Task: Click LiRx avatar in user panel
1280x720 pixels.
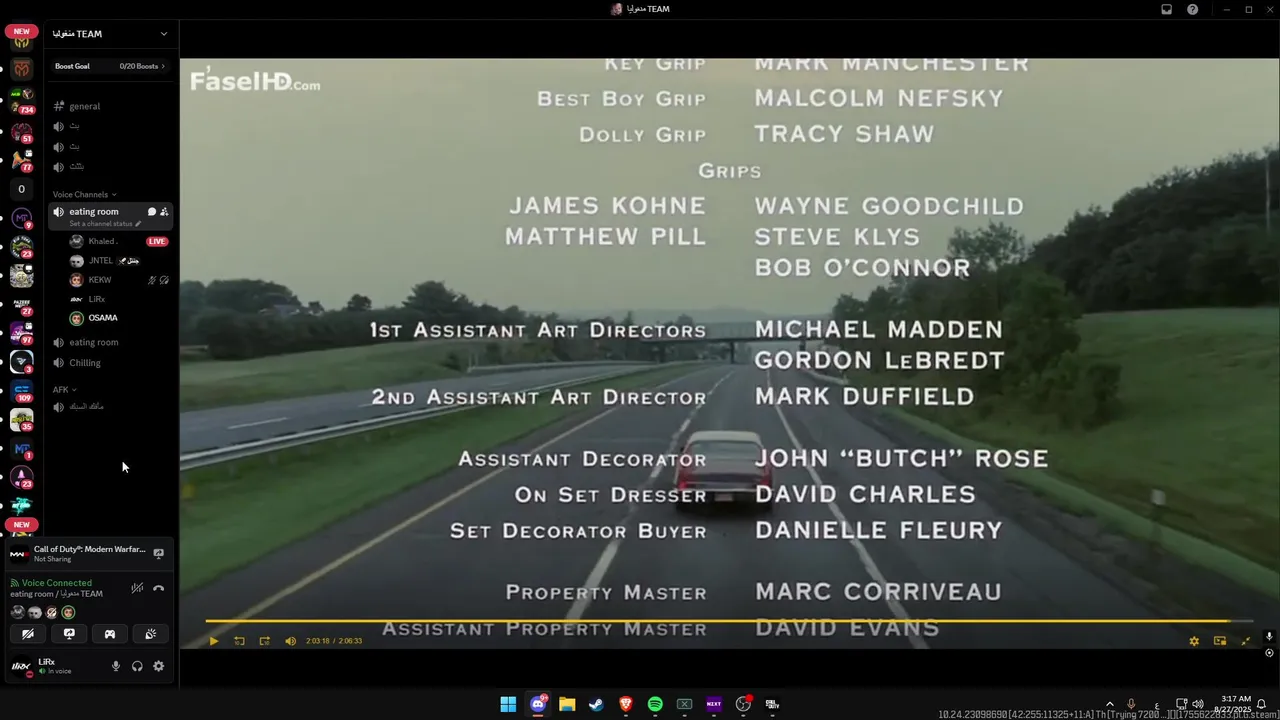Action: (21, 666)
